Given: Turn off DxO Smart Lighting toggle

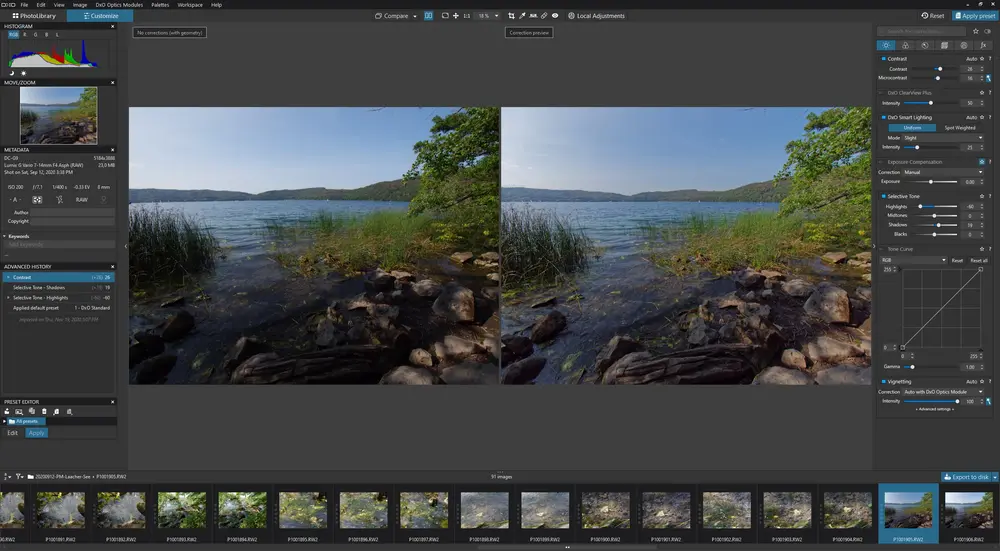Looking at the screenshot, I should click(x=884, y=117).
